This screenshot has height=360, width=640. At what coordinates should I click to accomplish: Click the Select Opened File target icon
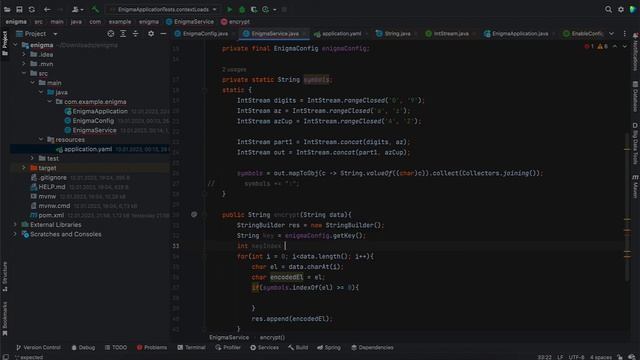[111, 34]
